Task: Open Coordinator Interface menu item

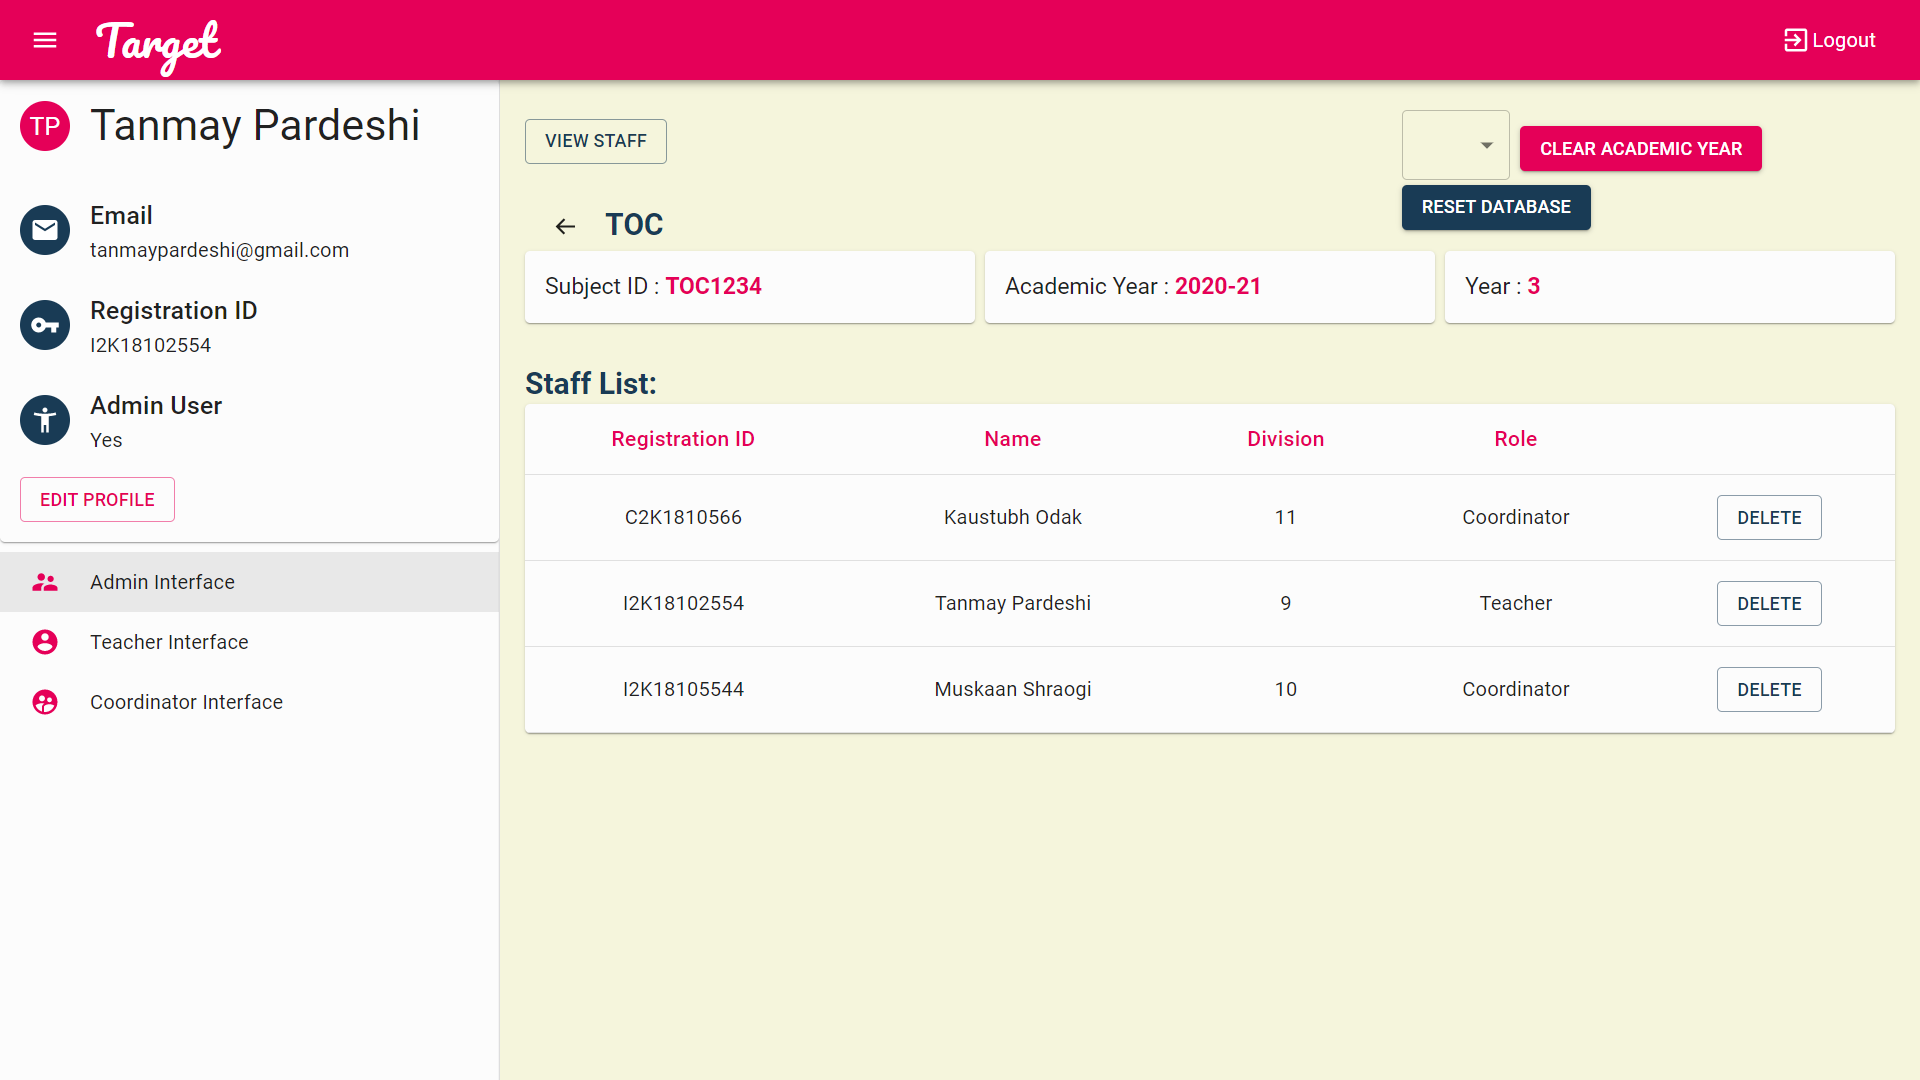Action: pos(186,702)
